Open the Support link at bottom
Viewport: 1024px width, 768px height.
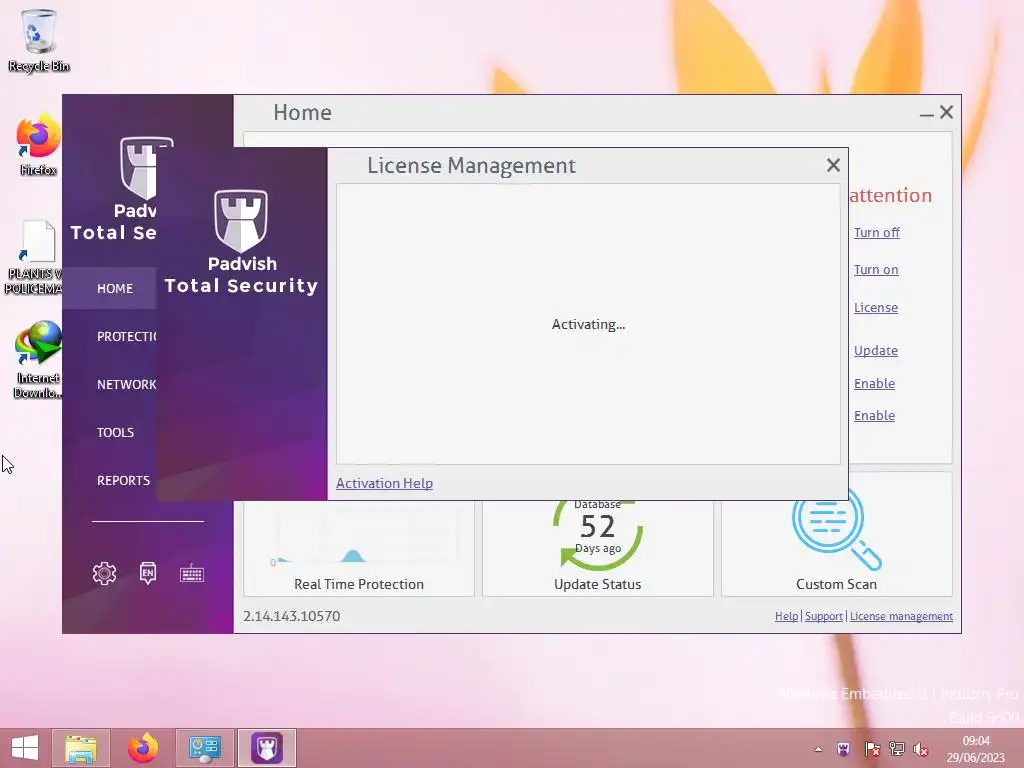[824, 616]
